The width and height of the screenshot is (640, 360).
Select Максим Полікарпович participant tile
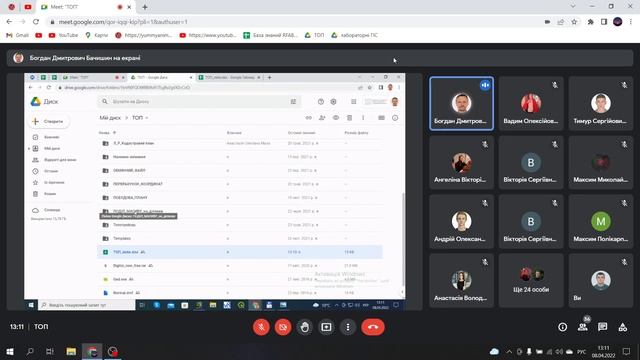click(x=600, y=222)
